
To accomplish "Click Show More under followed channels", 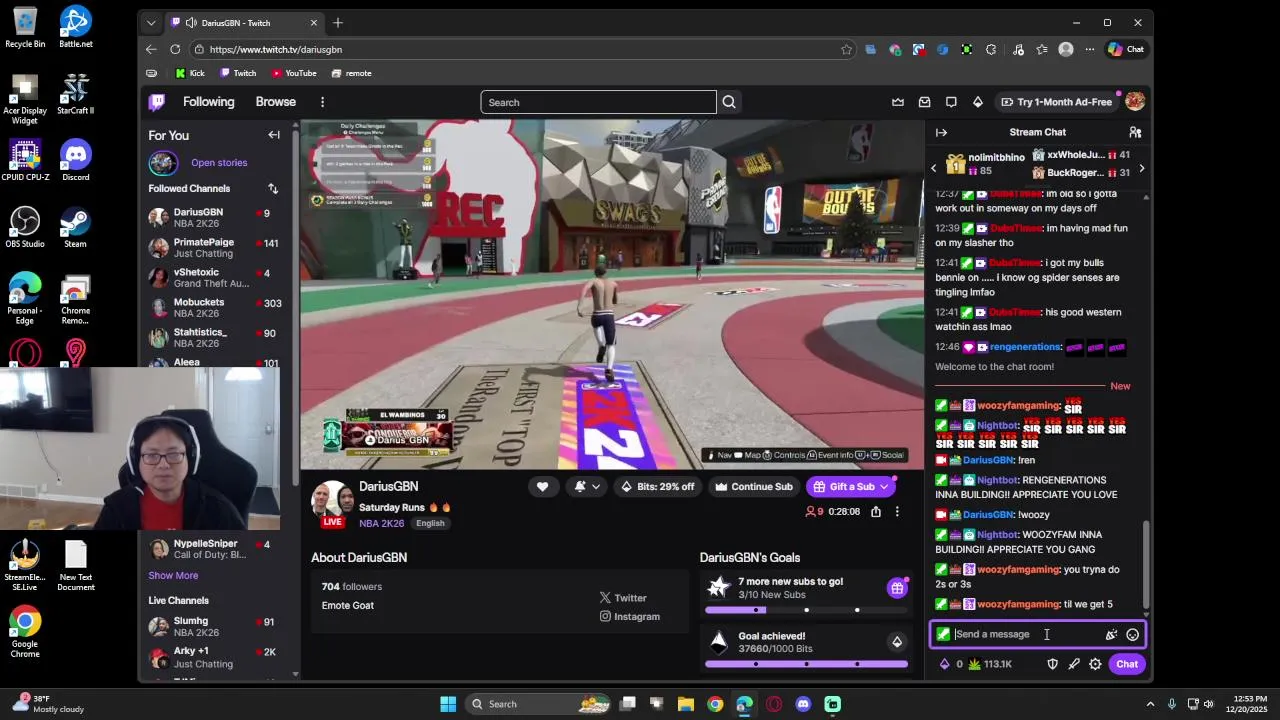I will pos(173,576).
